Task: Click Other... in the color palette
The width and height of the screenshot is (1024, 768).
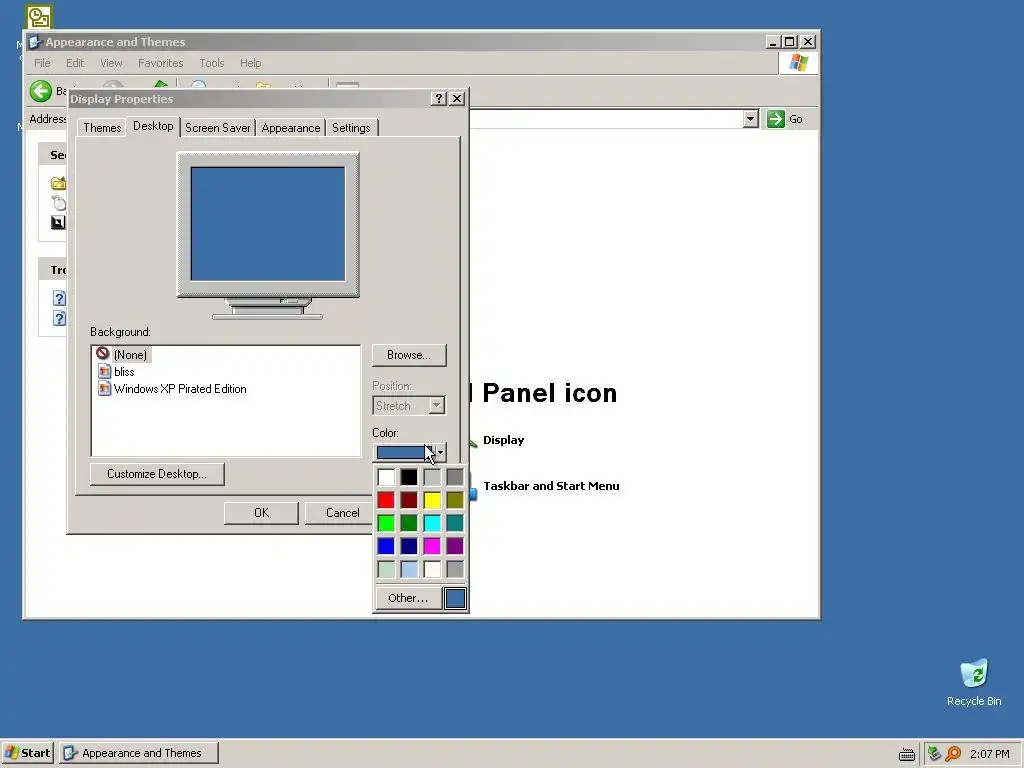Action: 408,598
